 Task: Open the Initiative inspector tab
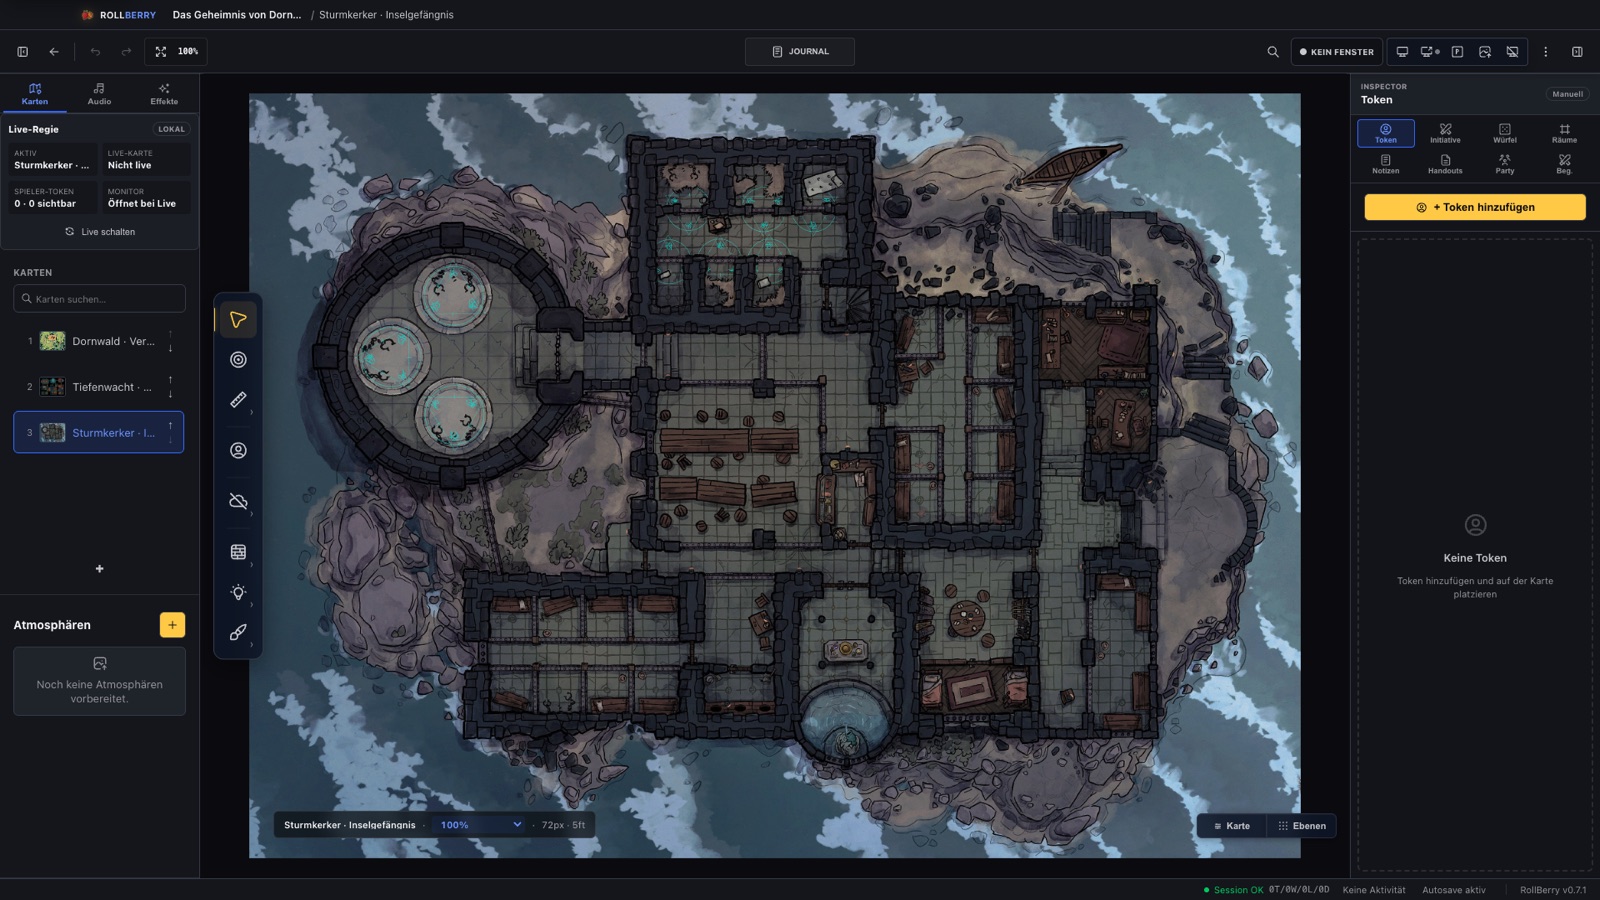click(1445, 133)
